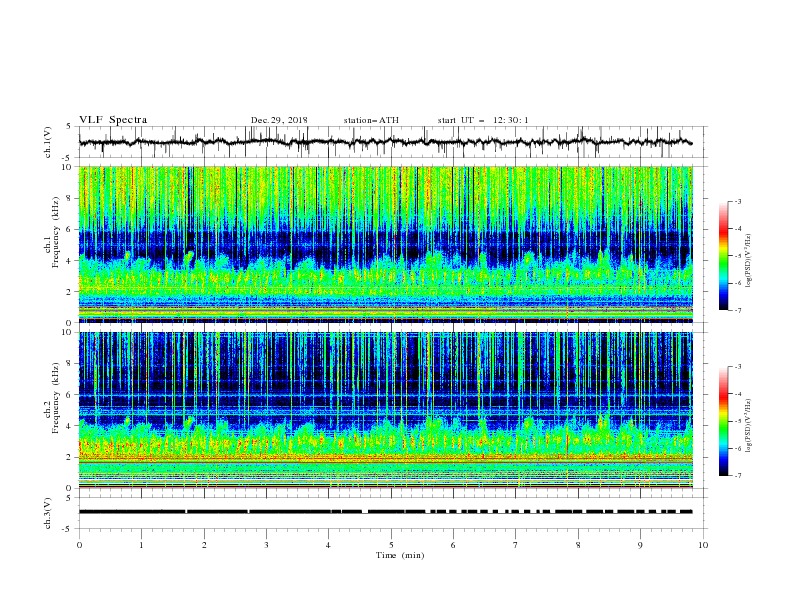The width and height of the screenshot is (792, 612).
Task: Click the ch.3 black signal trace
Action: pyautogui.click(x=385, y=512)
